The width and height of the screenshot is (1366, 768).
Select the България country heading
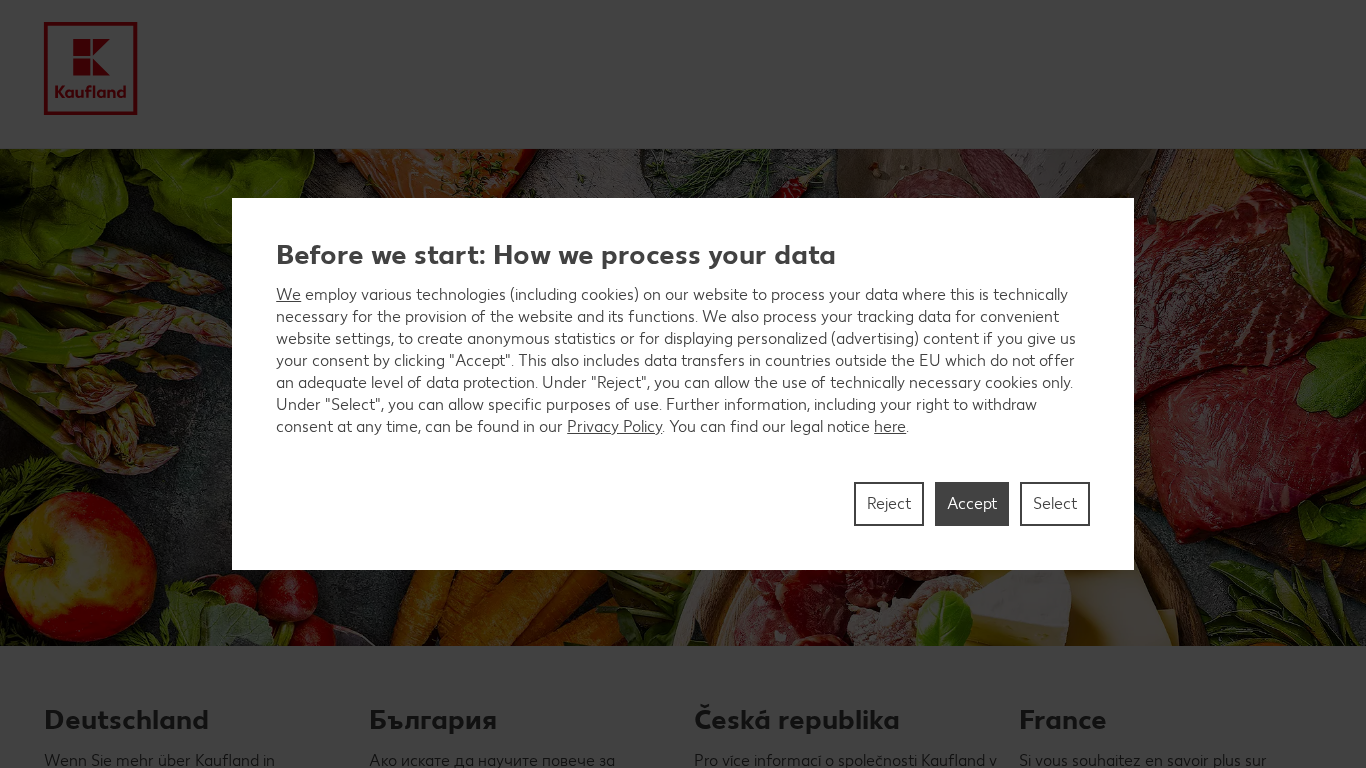coord(433,720)
